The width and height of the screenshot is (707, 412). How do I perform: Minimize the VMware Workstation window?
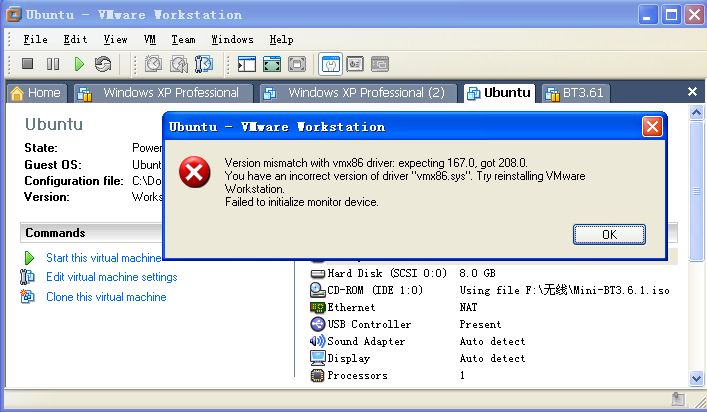(647, 15)
